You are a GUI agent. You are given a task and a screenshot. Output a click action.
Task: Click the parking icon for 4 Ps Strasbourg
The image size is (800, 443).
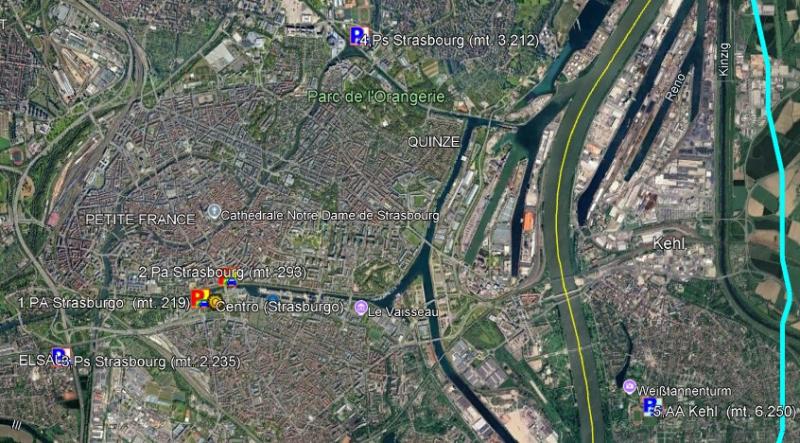359,36
